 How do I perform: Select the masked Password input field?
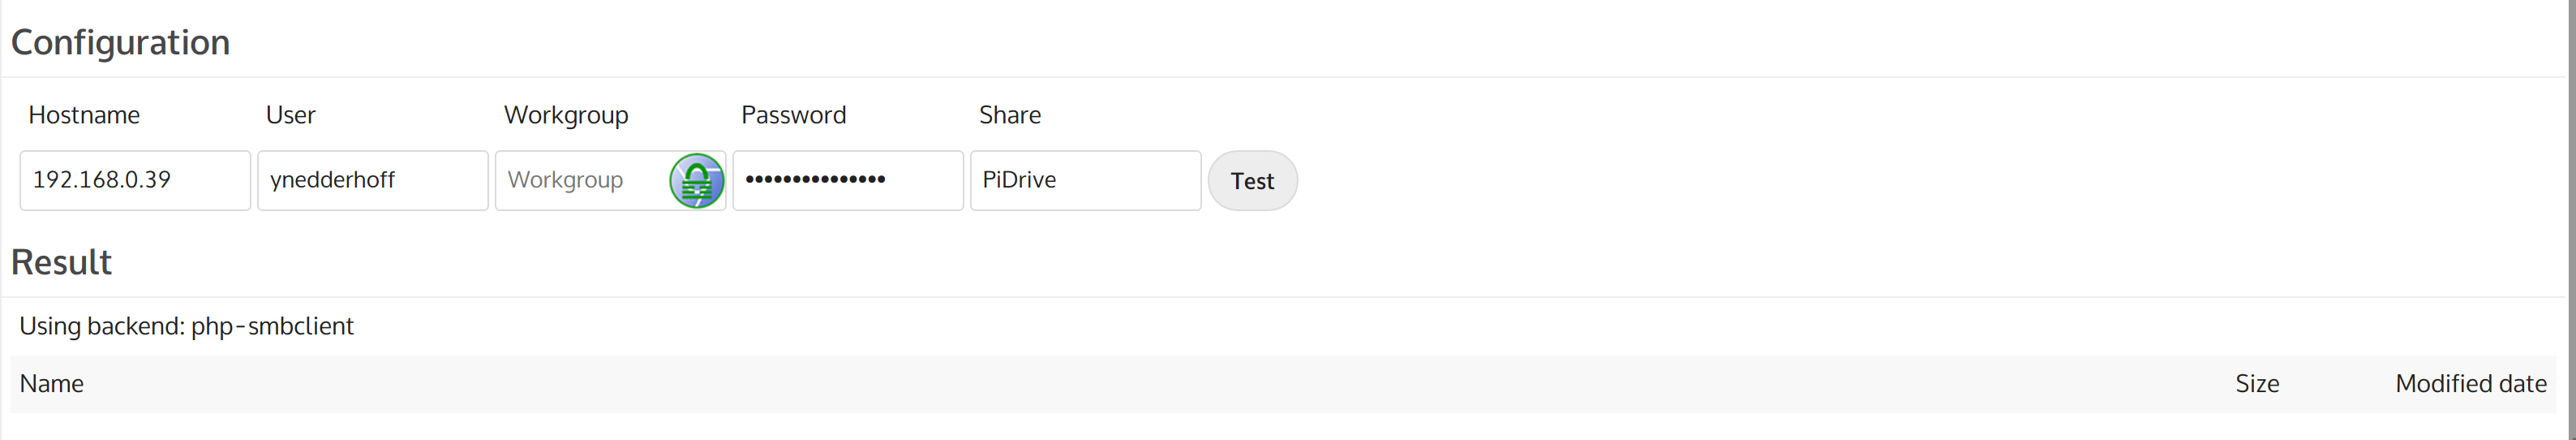[847, 181]
